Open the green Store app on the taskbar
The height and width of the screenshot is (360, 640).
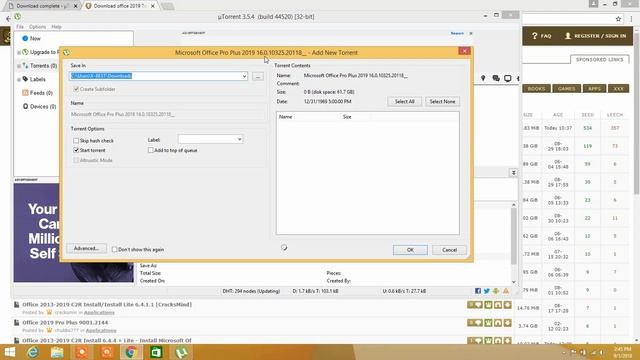156,352
